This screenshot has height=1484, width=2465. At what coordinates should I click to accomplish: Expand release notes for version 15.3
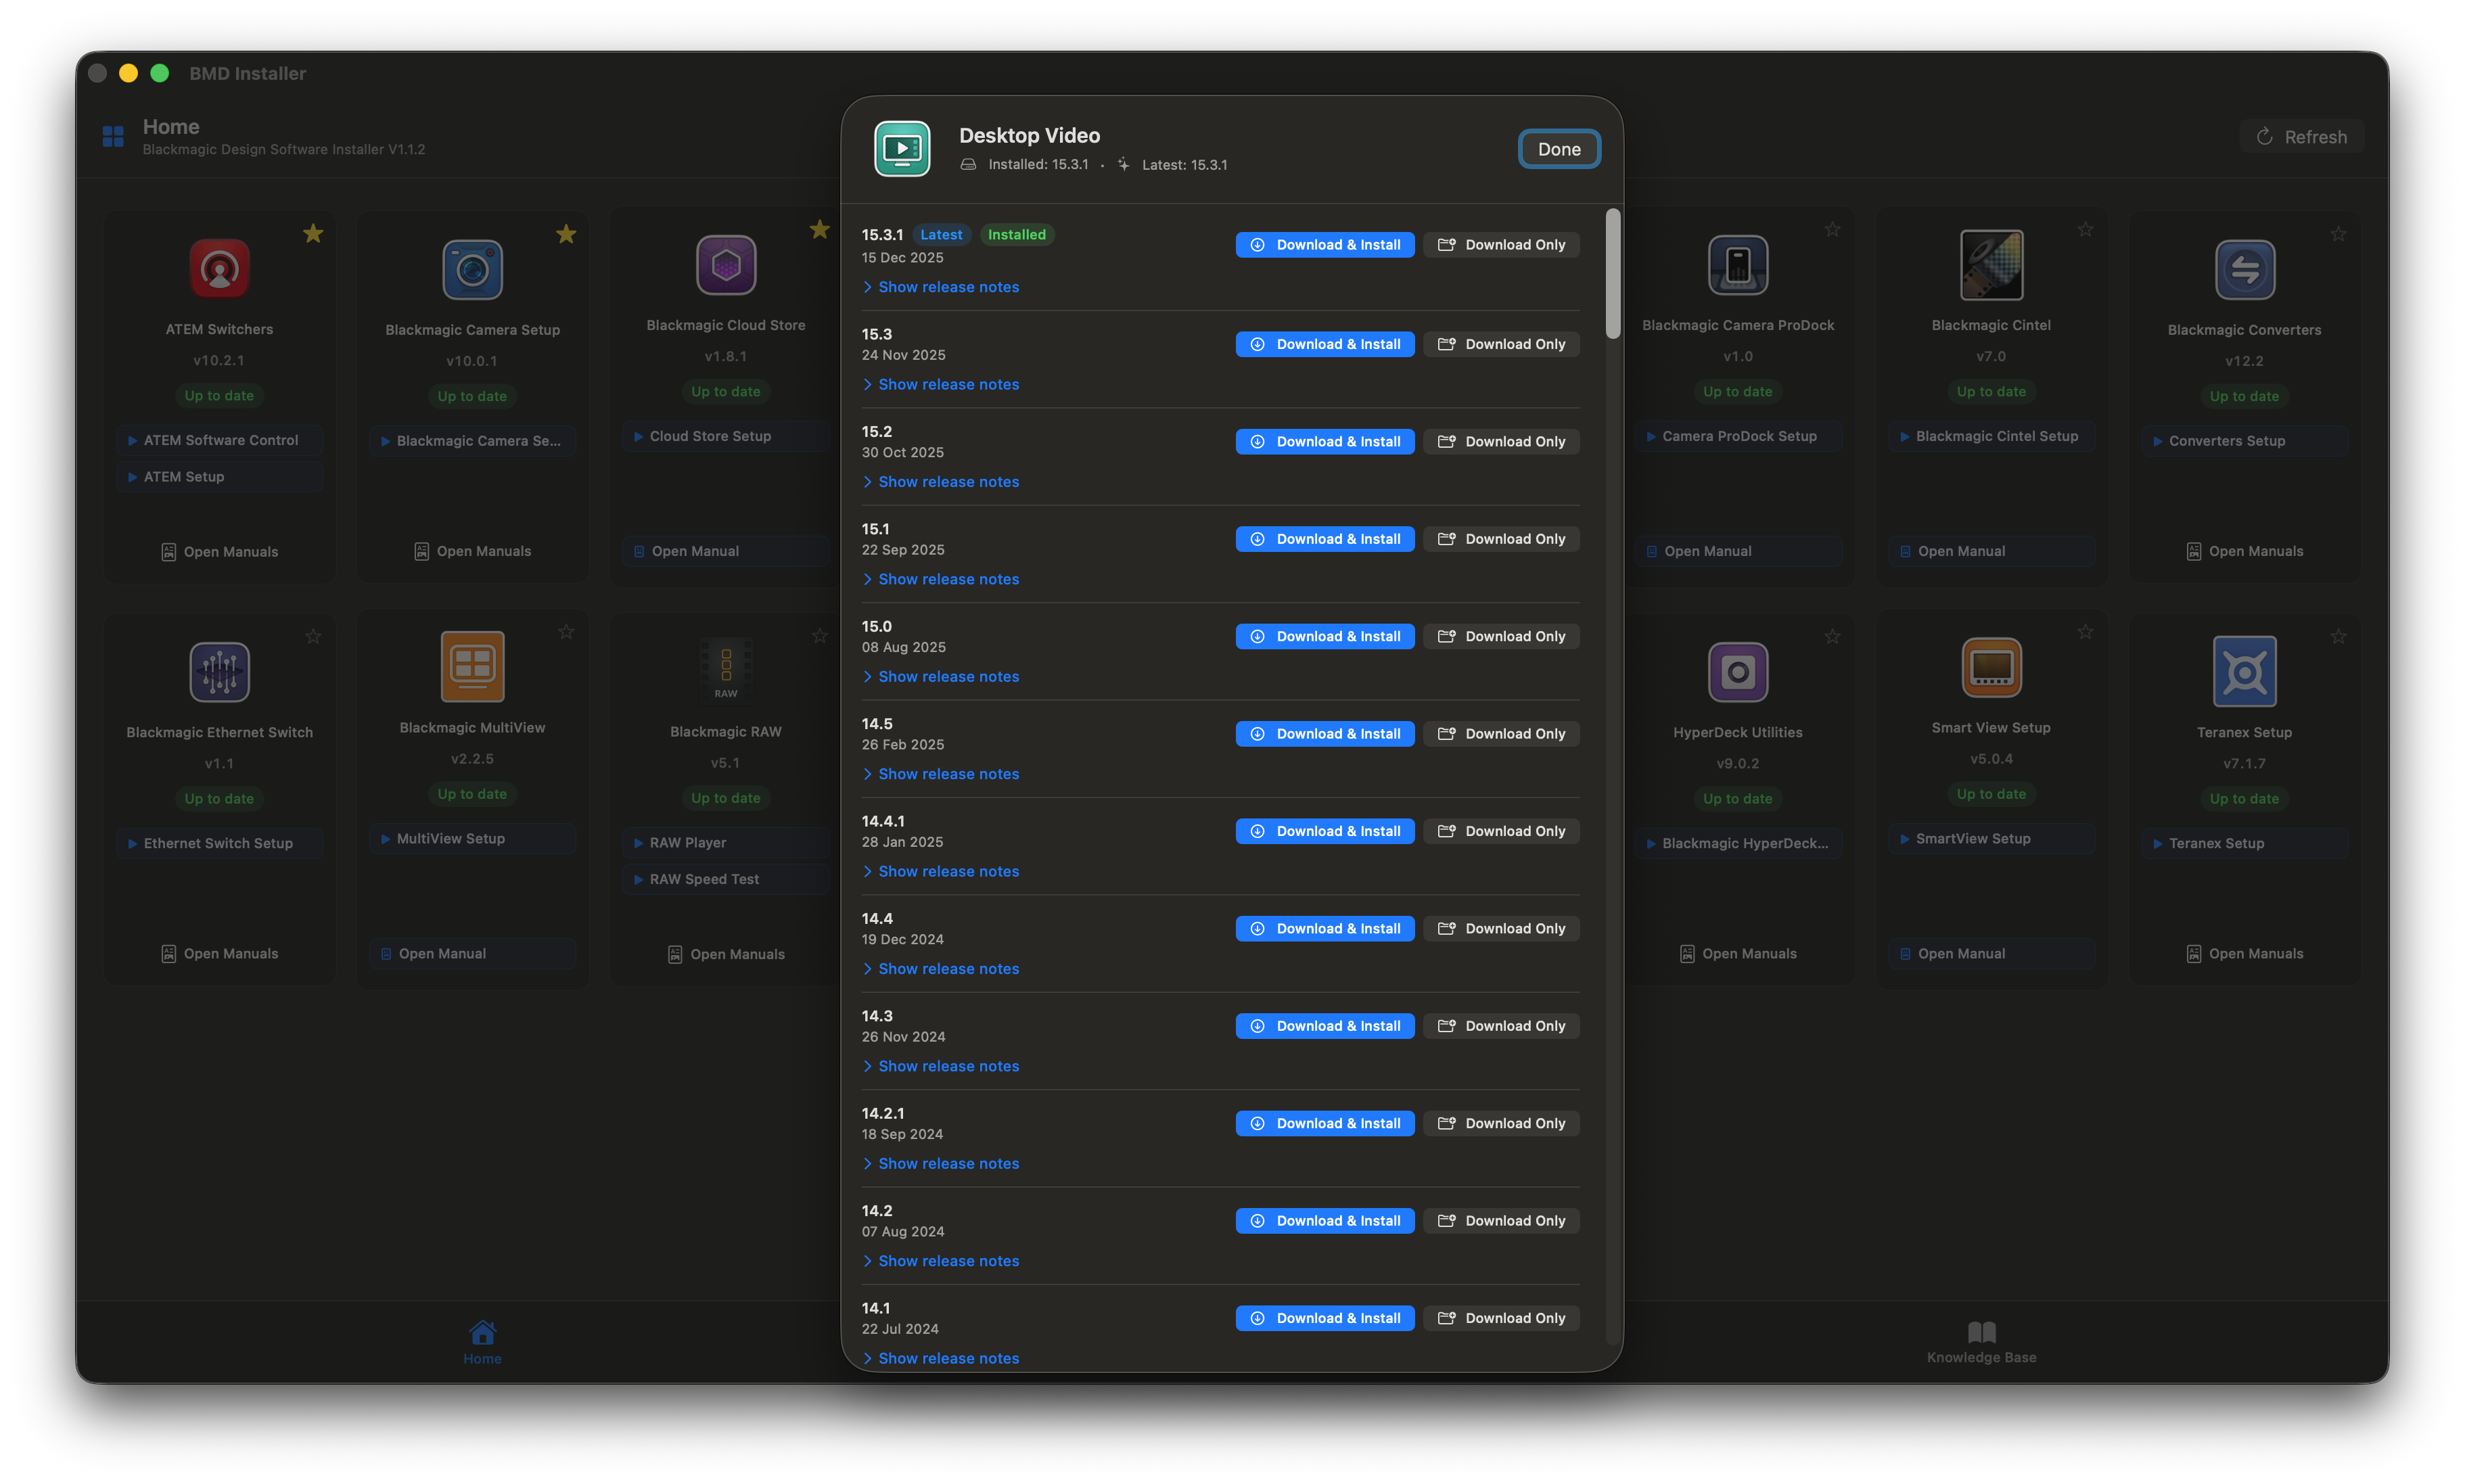(x=940, y=384)
